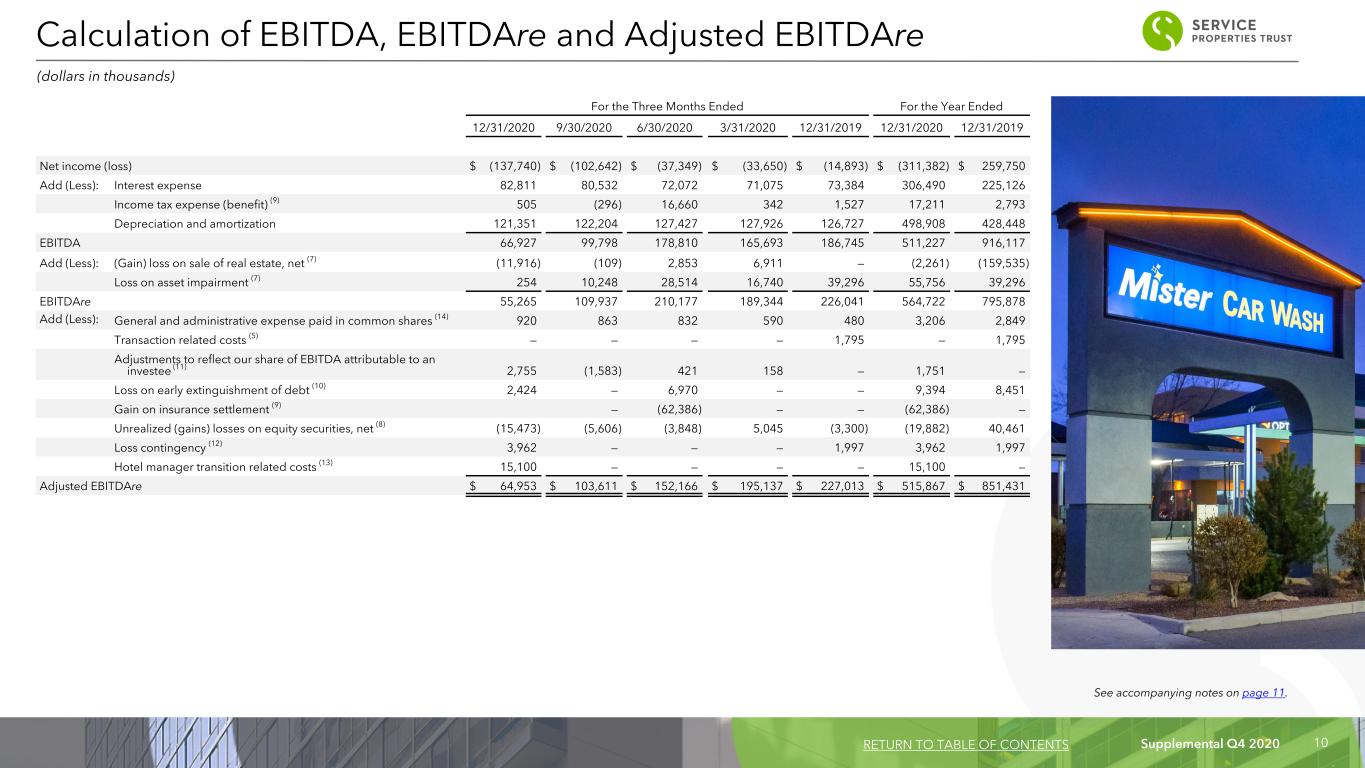The height and width of the screenshot is (768, 1365).
Task: Click 'For the Three Months Ended' header
Action: (x=665, y=106)
